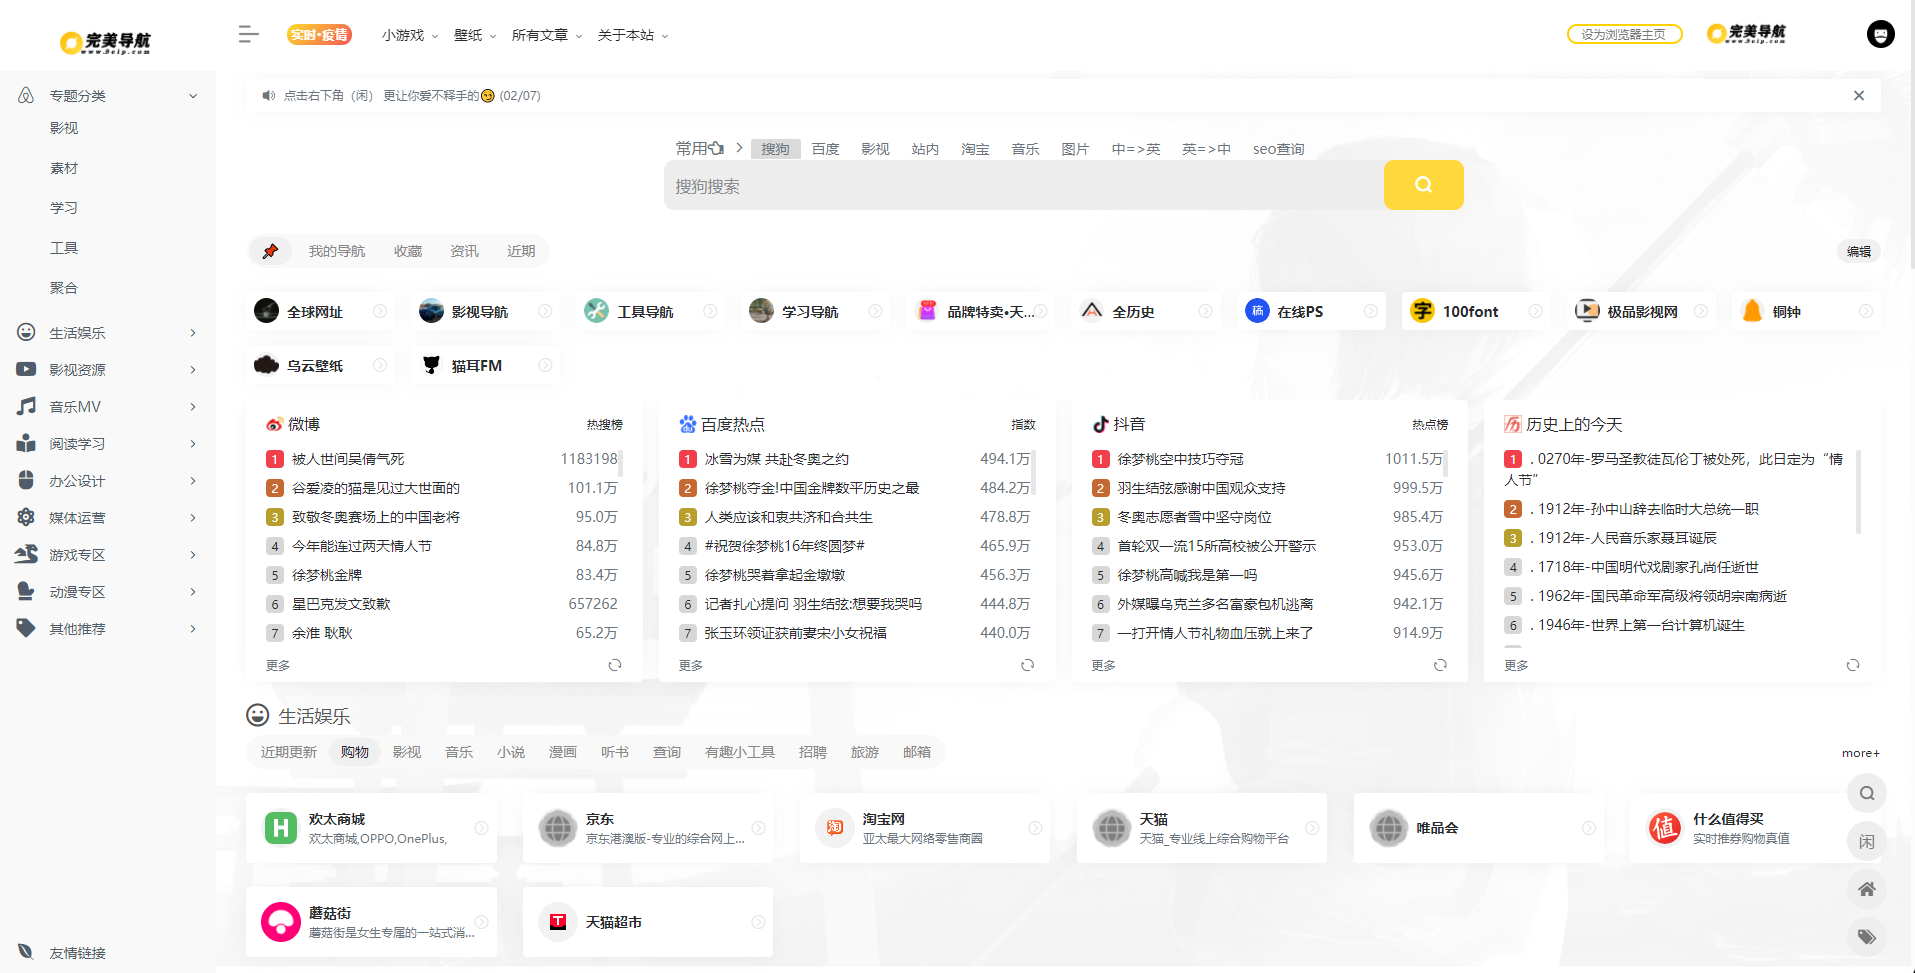Open the more+ link
Viewport: 1915px width, 973px height.
click(x=1860, y=753)
